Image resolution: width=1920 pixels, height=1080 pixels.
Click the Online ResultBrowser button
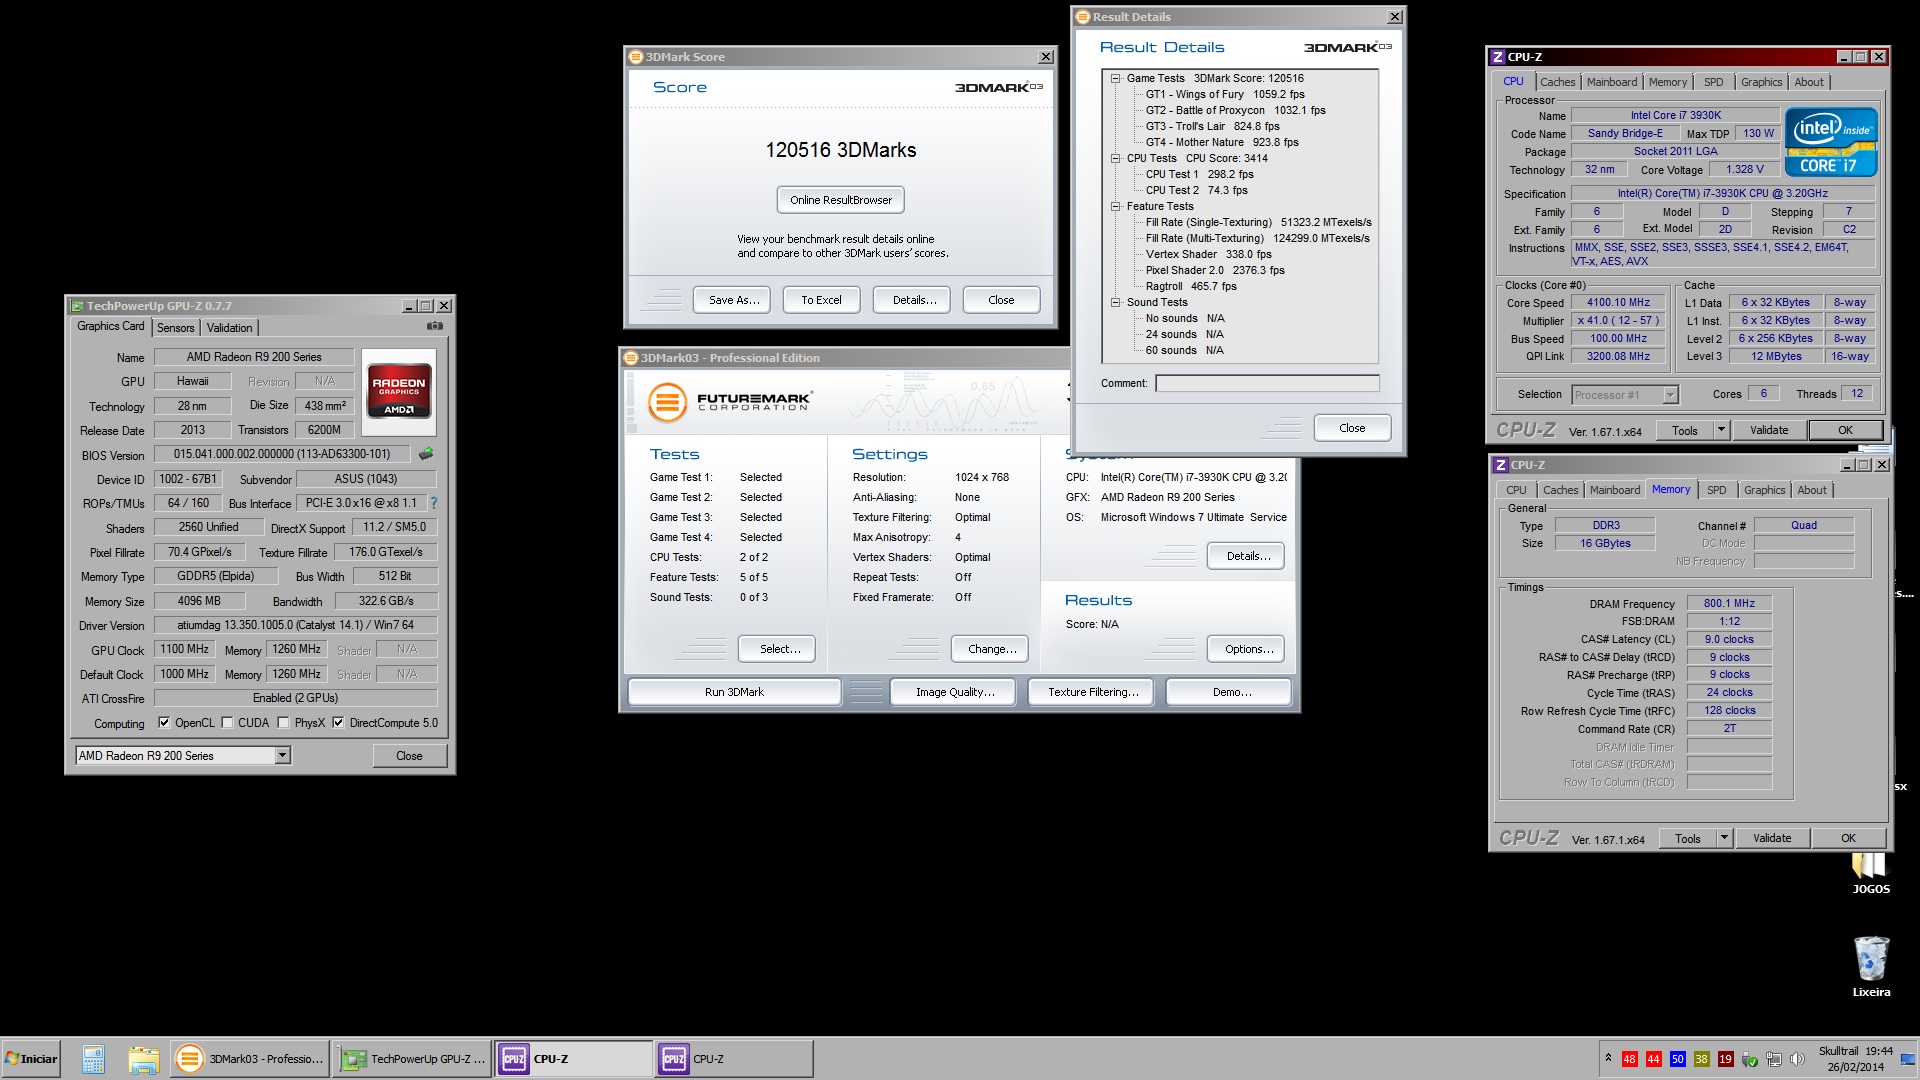click(x=841, y=200)
